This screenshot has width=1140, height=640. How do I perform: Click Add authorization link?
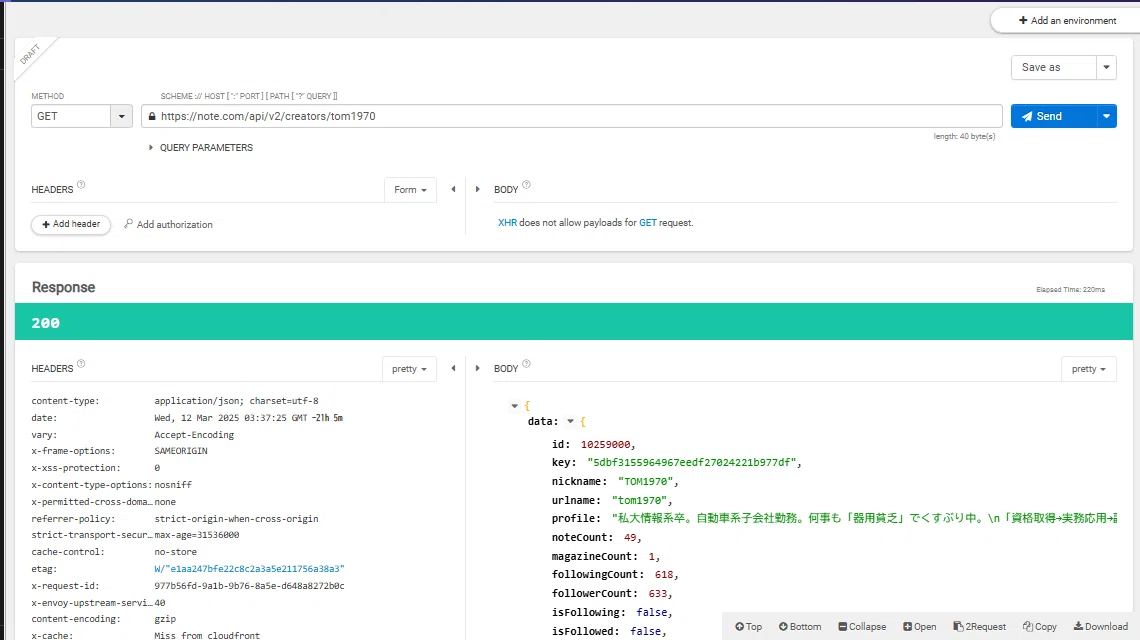click(169, 224)
